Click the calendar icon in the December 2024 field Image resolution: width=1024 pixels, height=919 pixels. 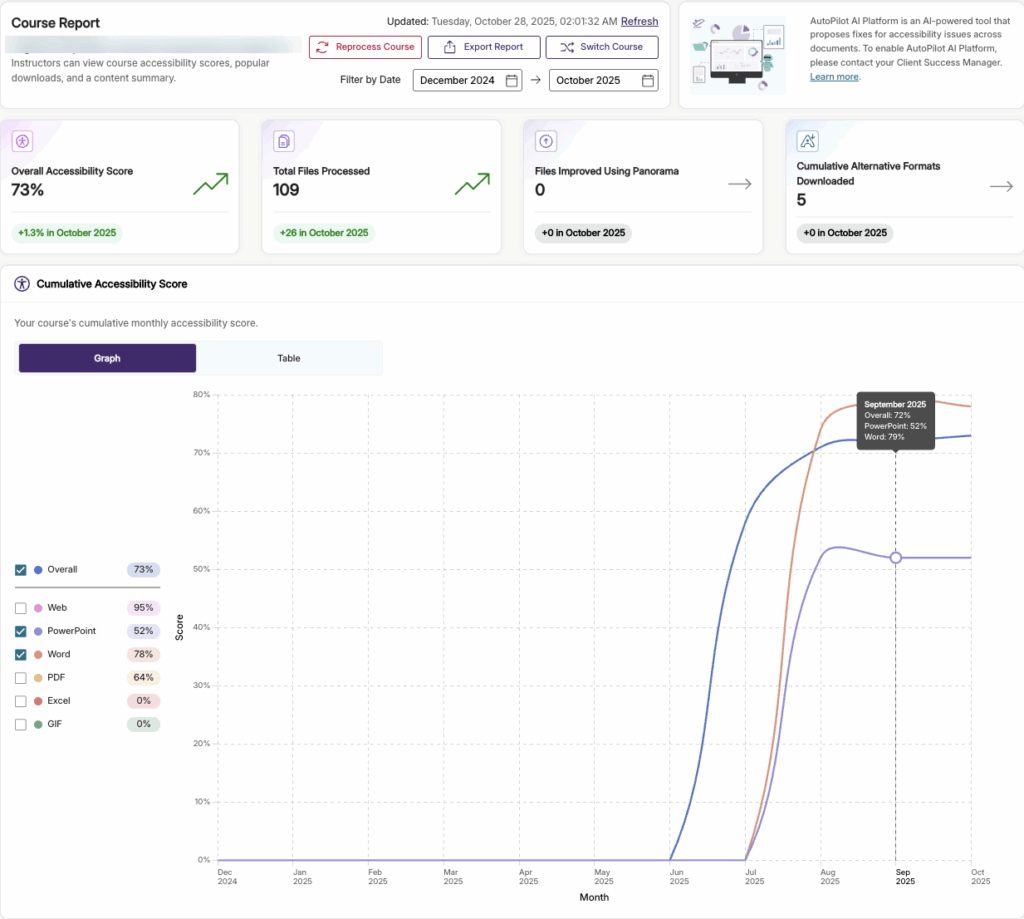tap(511, 80)
